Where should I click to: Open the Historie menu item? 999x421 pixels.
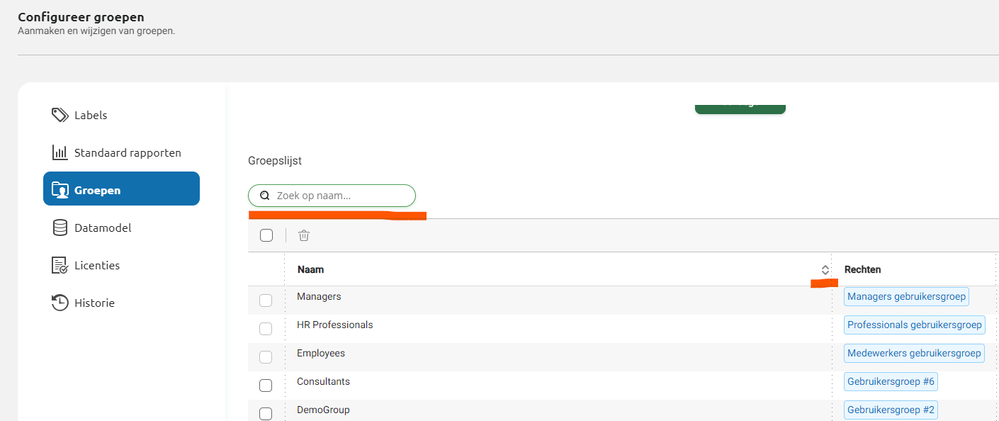coord(94,303)
